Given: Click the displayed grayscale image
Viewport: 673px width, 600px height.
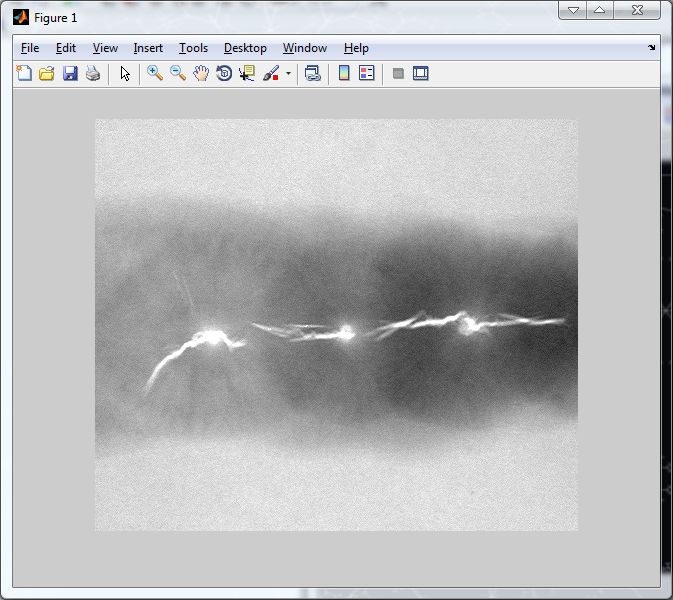Looking at the screenshot, I should click(336, 325).
